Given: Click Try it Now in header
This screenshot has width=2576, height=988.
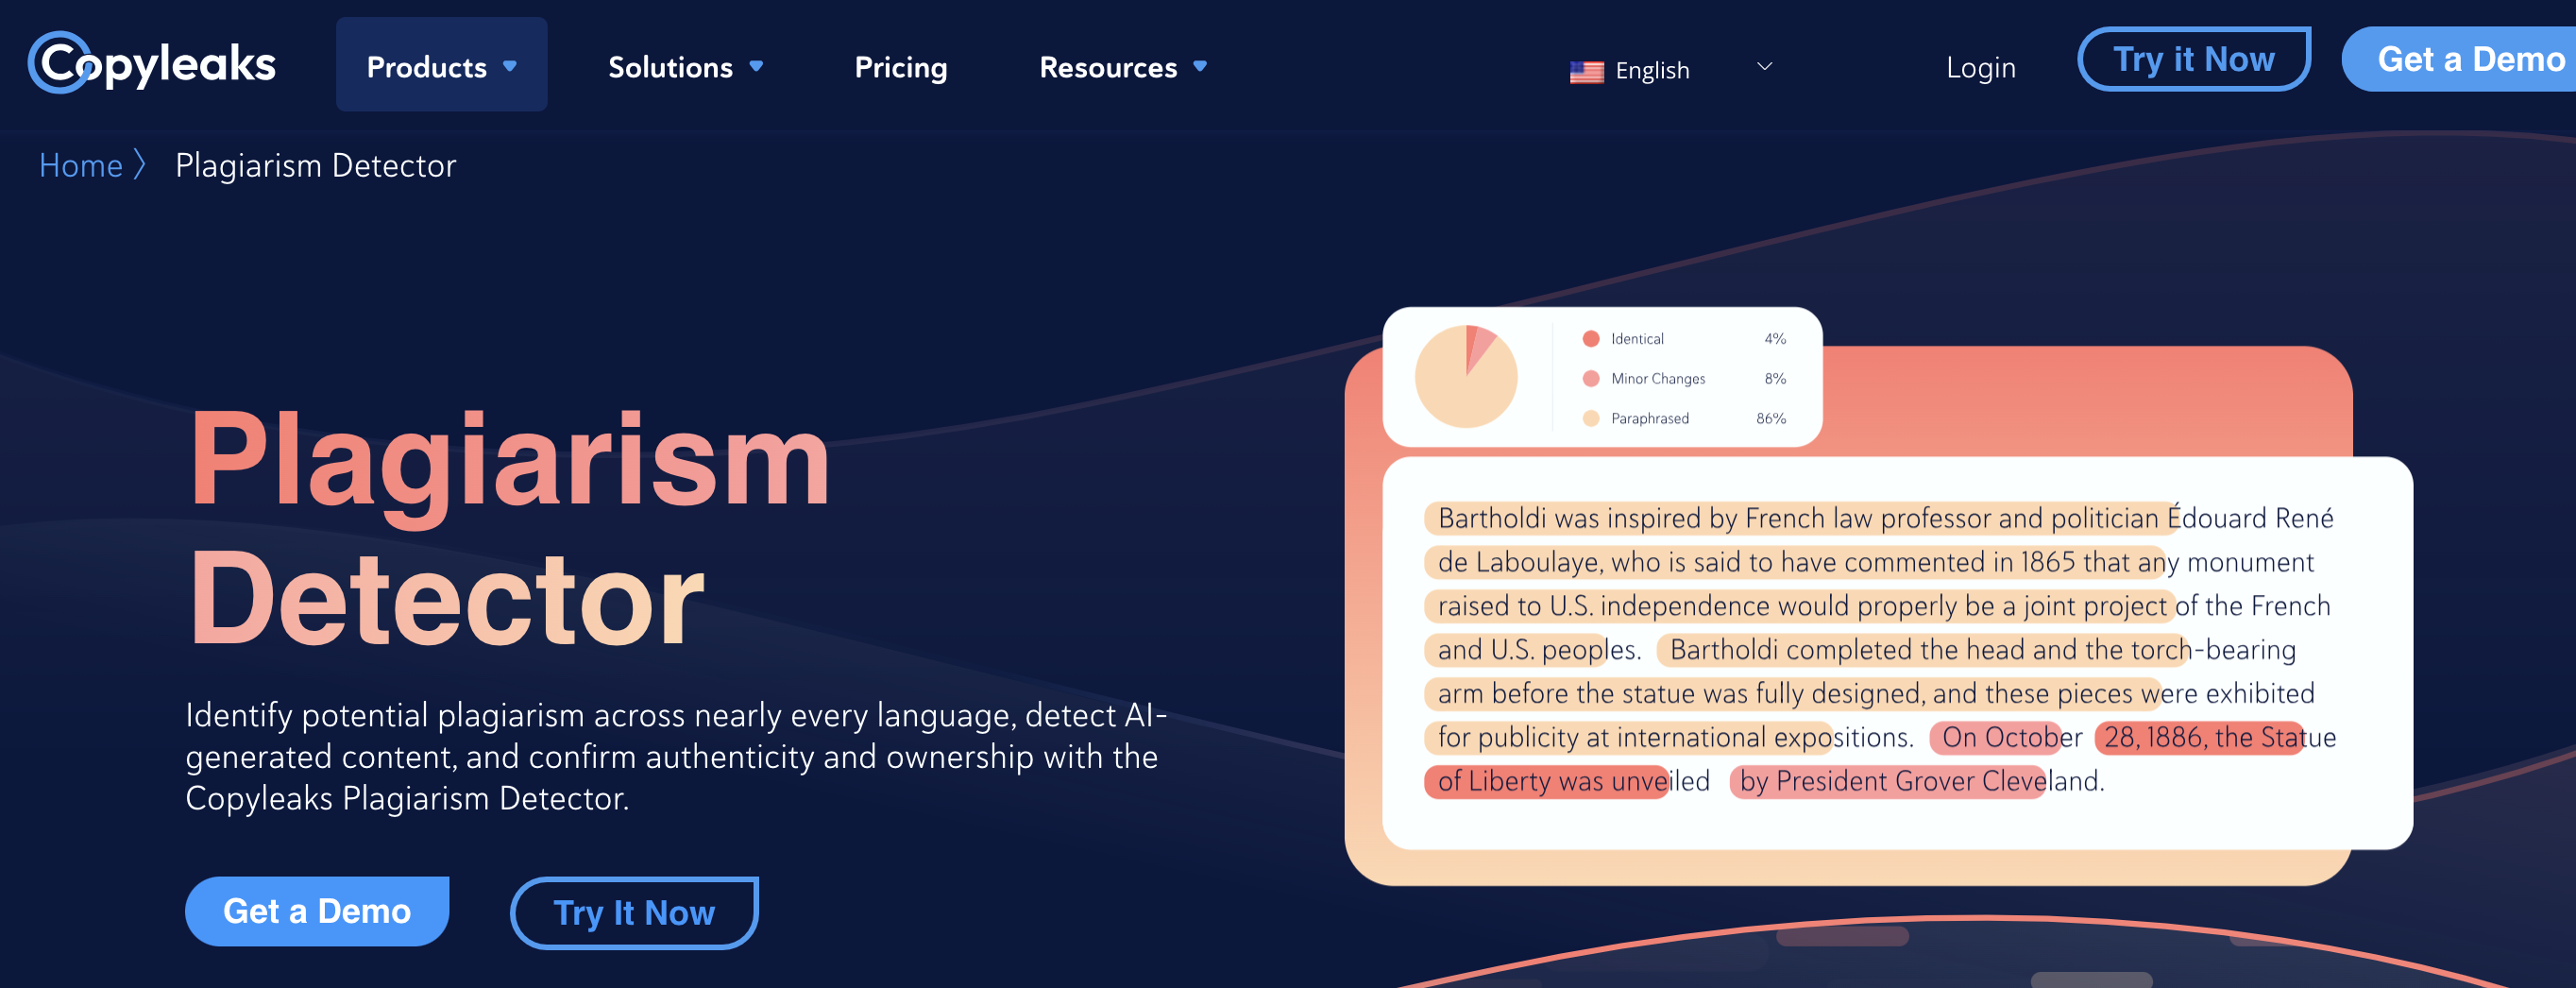Looking at the screenshot, I should (x=2193, y=59).
